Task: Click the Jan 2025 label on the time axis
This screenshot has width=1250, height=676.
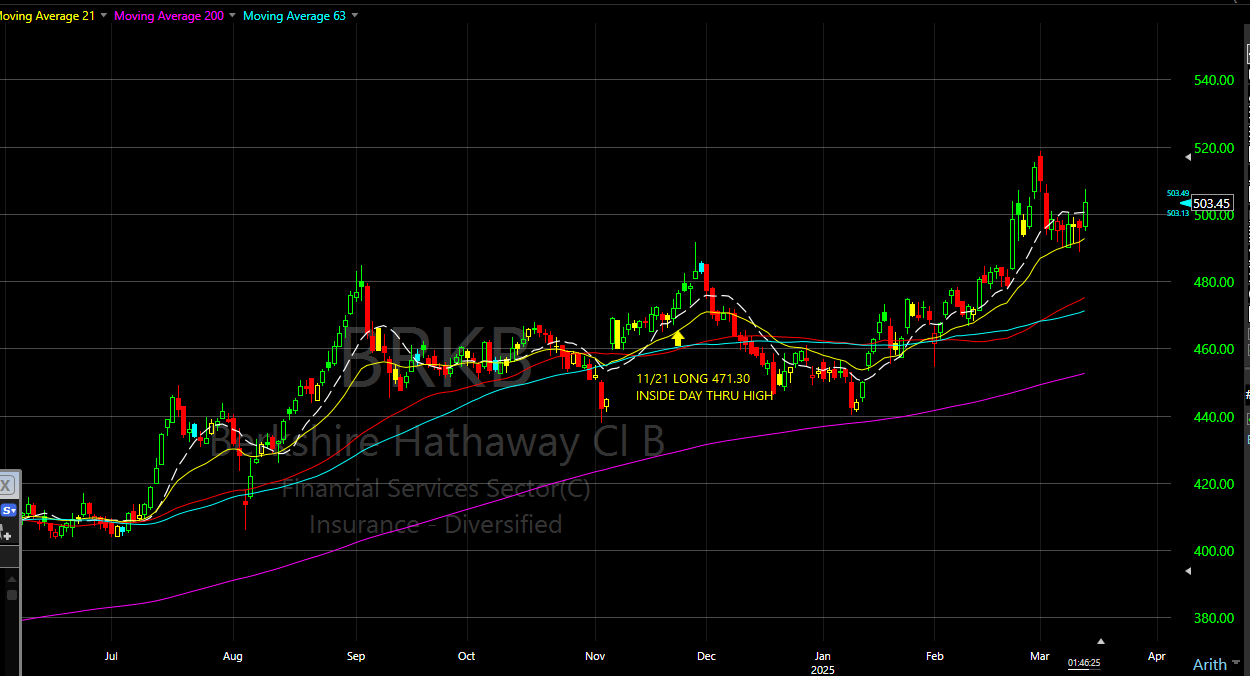Action: point(823,662)
